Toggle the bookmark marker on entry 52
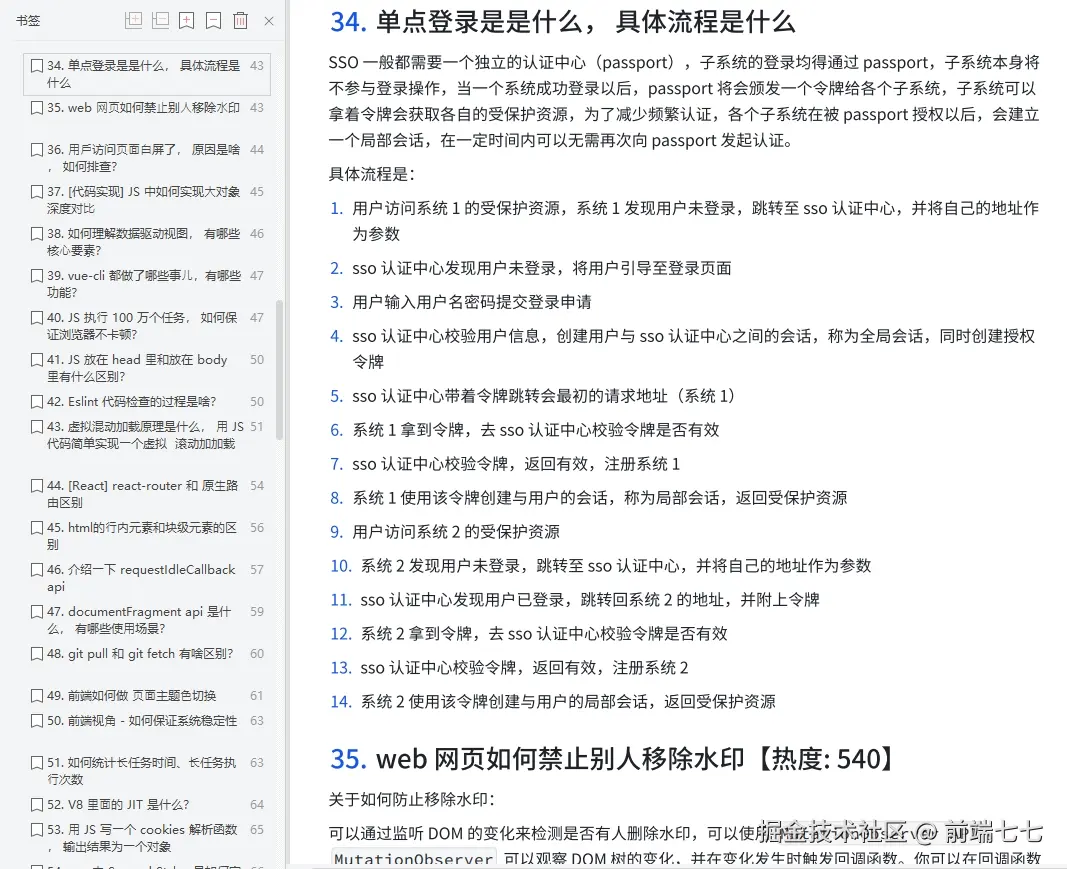Screen dimensions: 1067x869 pyautogui.click(x=36, y=804)
